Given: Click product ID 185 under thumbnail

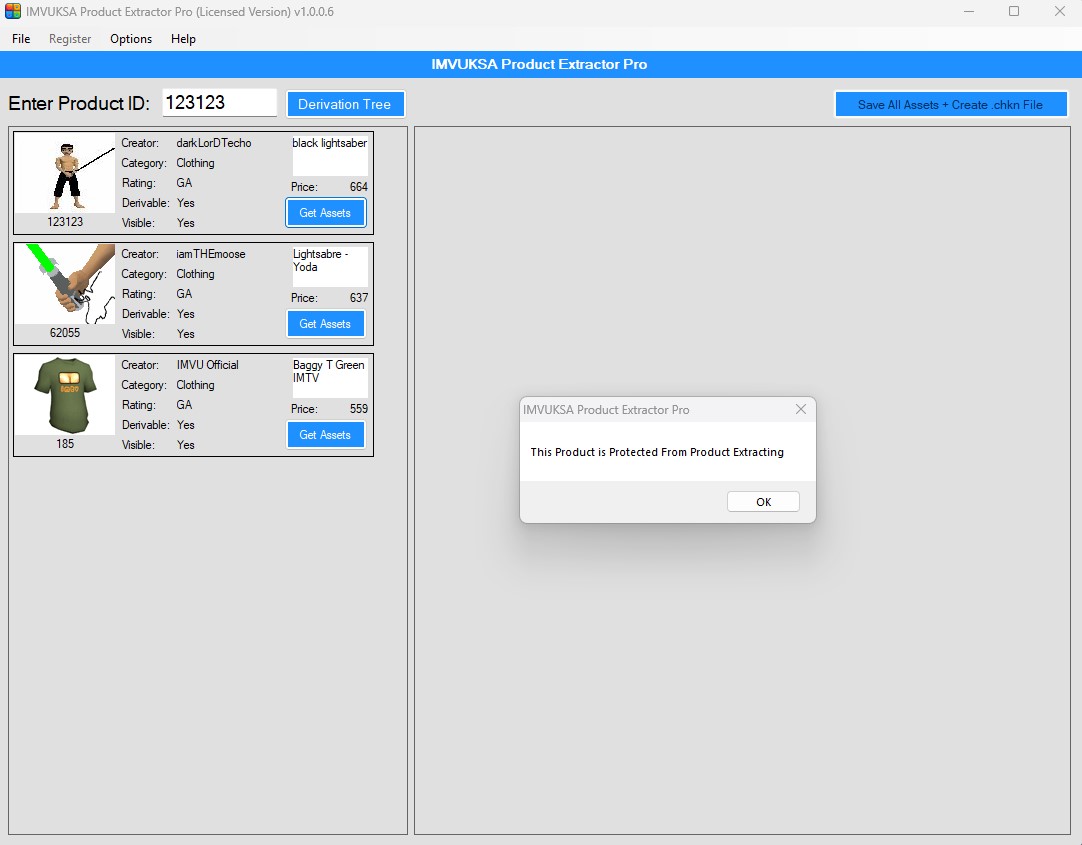Looking at the screenshot, I should point(65,444).
